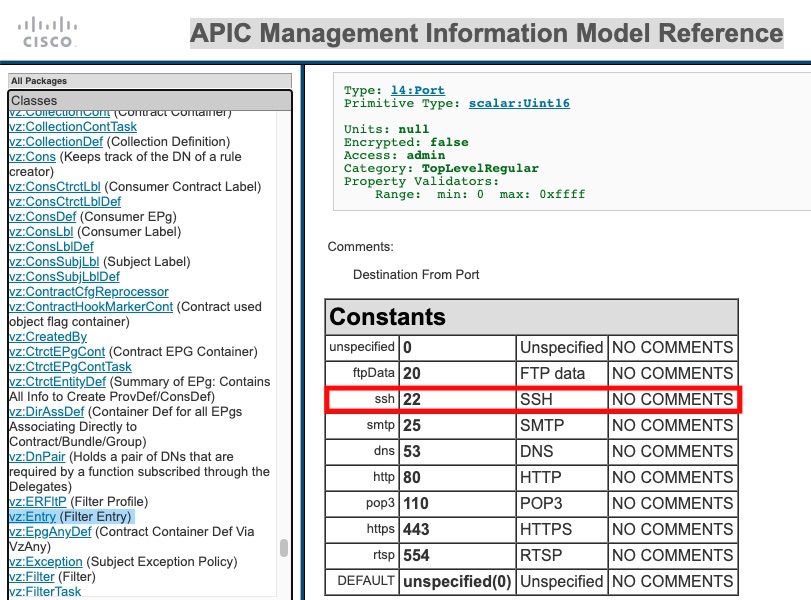
Task: Open the vz:CtrctEntityDef class link
Action: (57, 382)
